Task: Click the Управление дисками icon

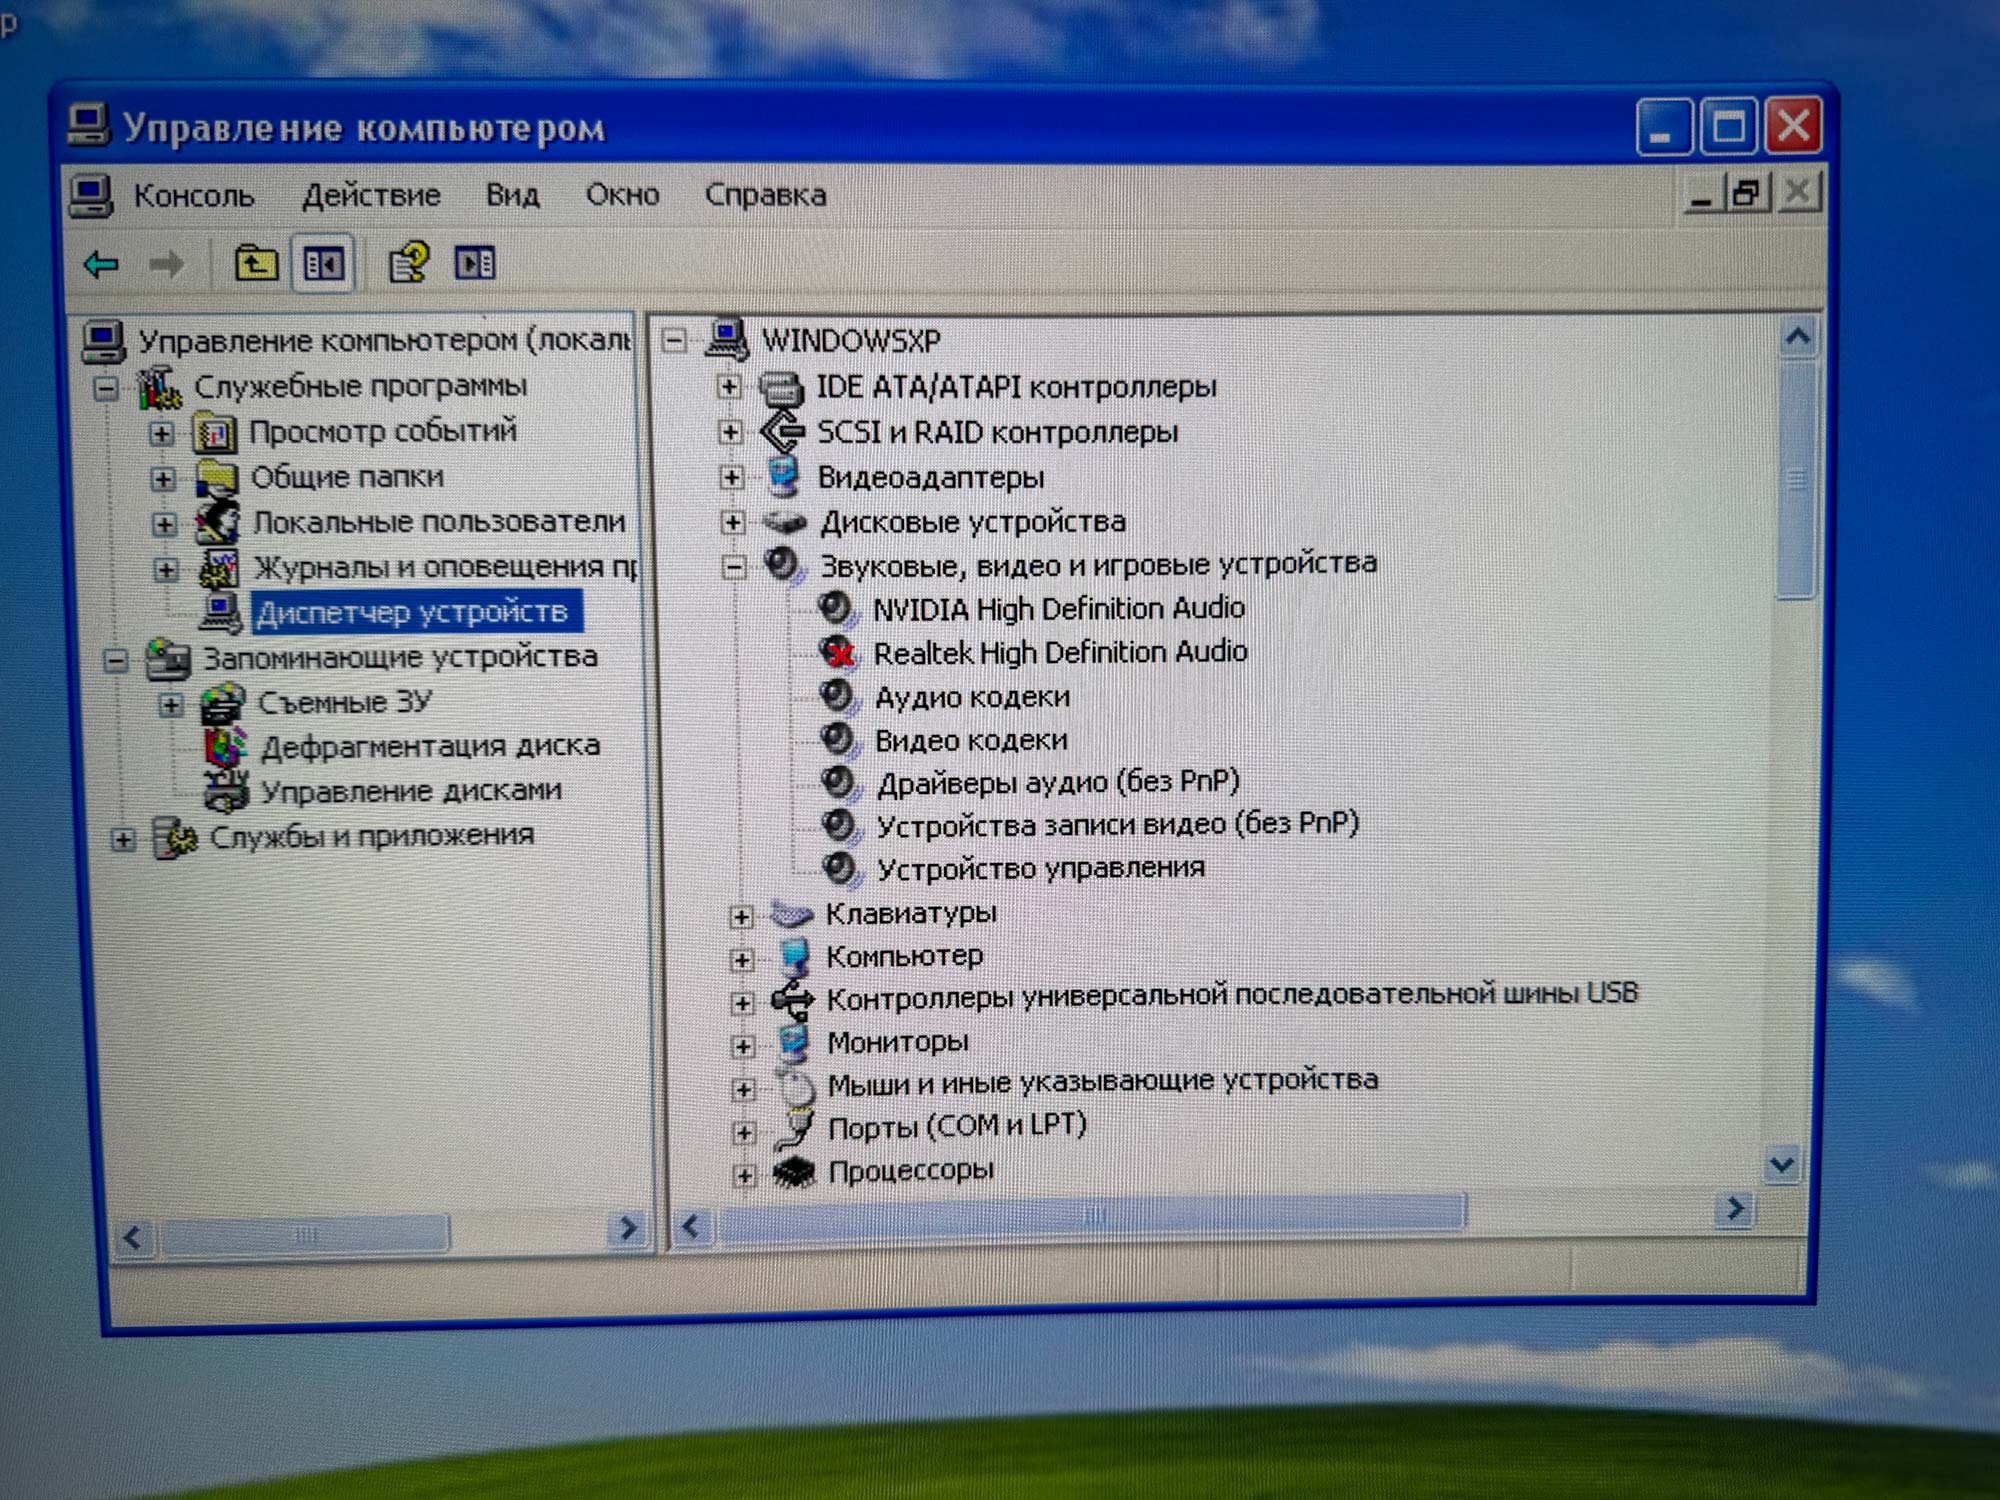Action: tap(226, 791)
